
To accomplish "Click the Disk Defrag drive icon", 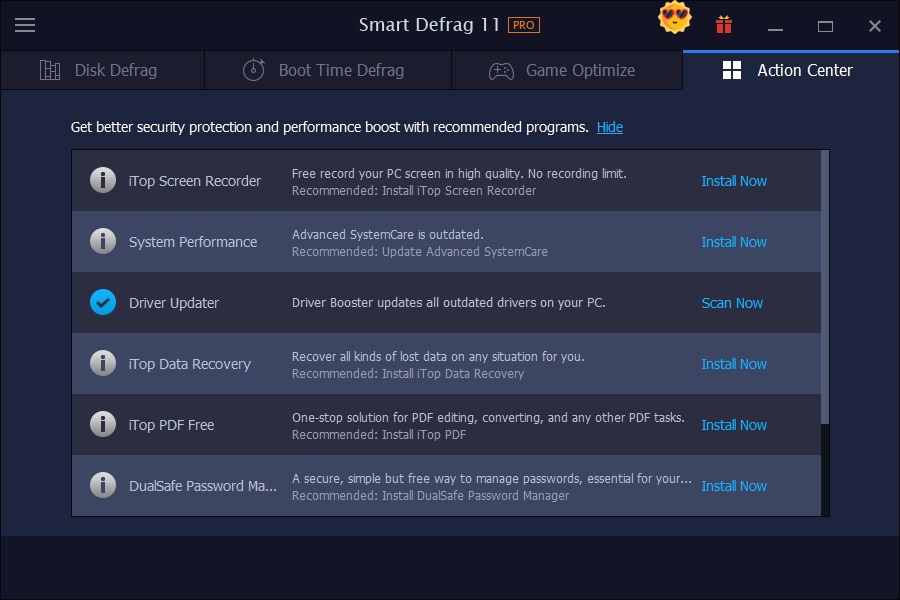I will pos(50,70).
